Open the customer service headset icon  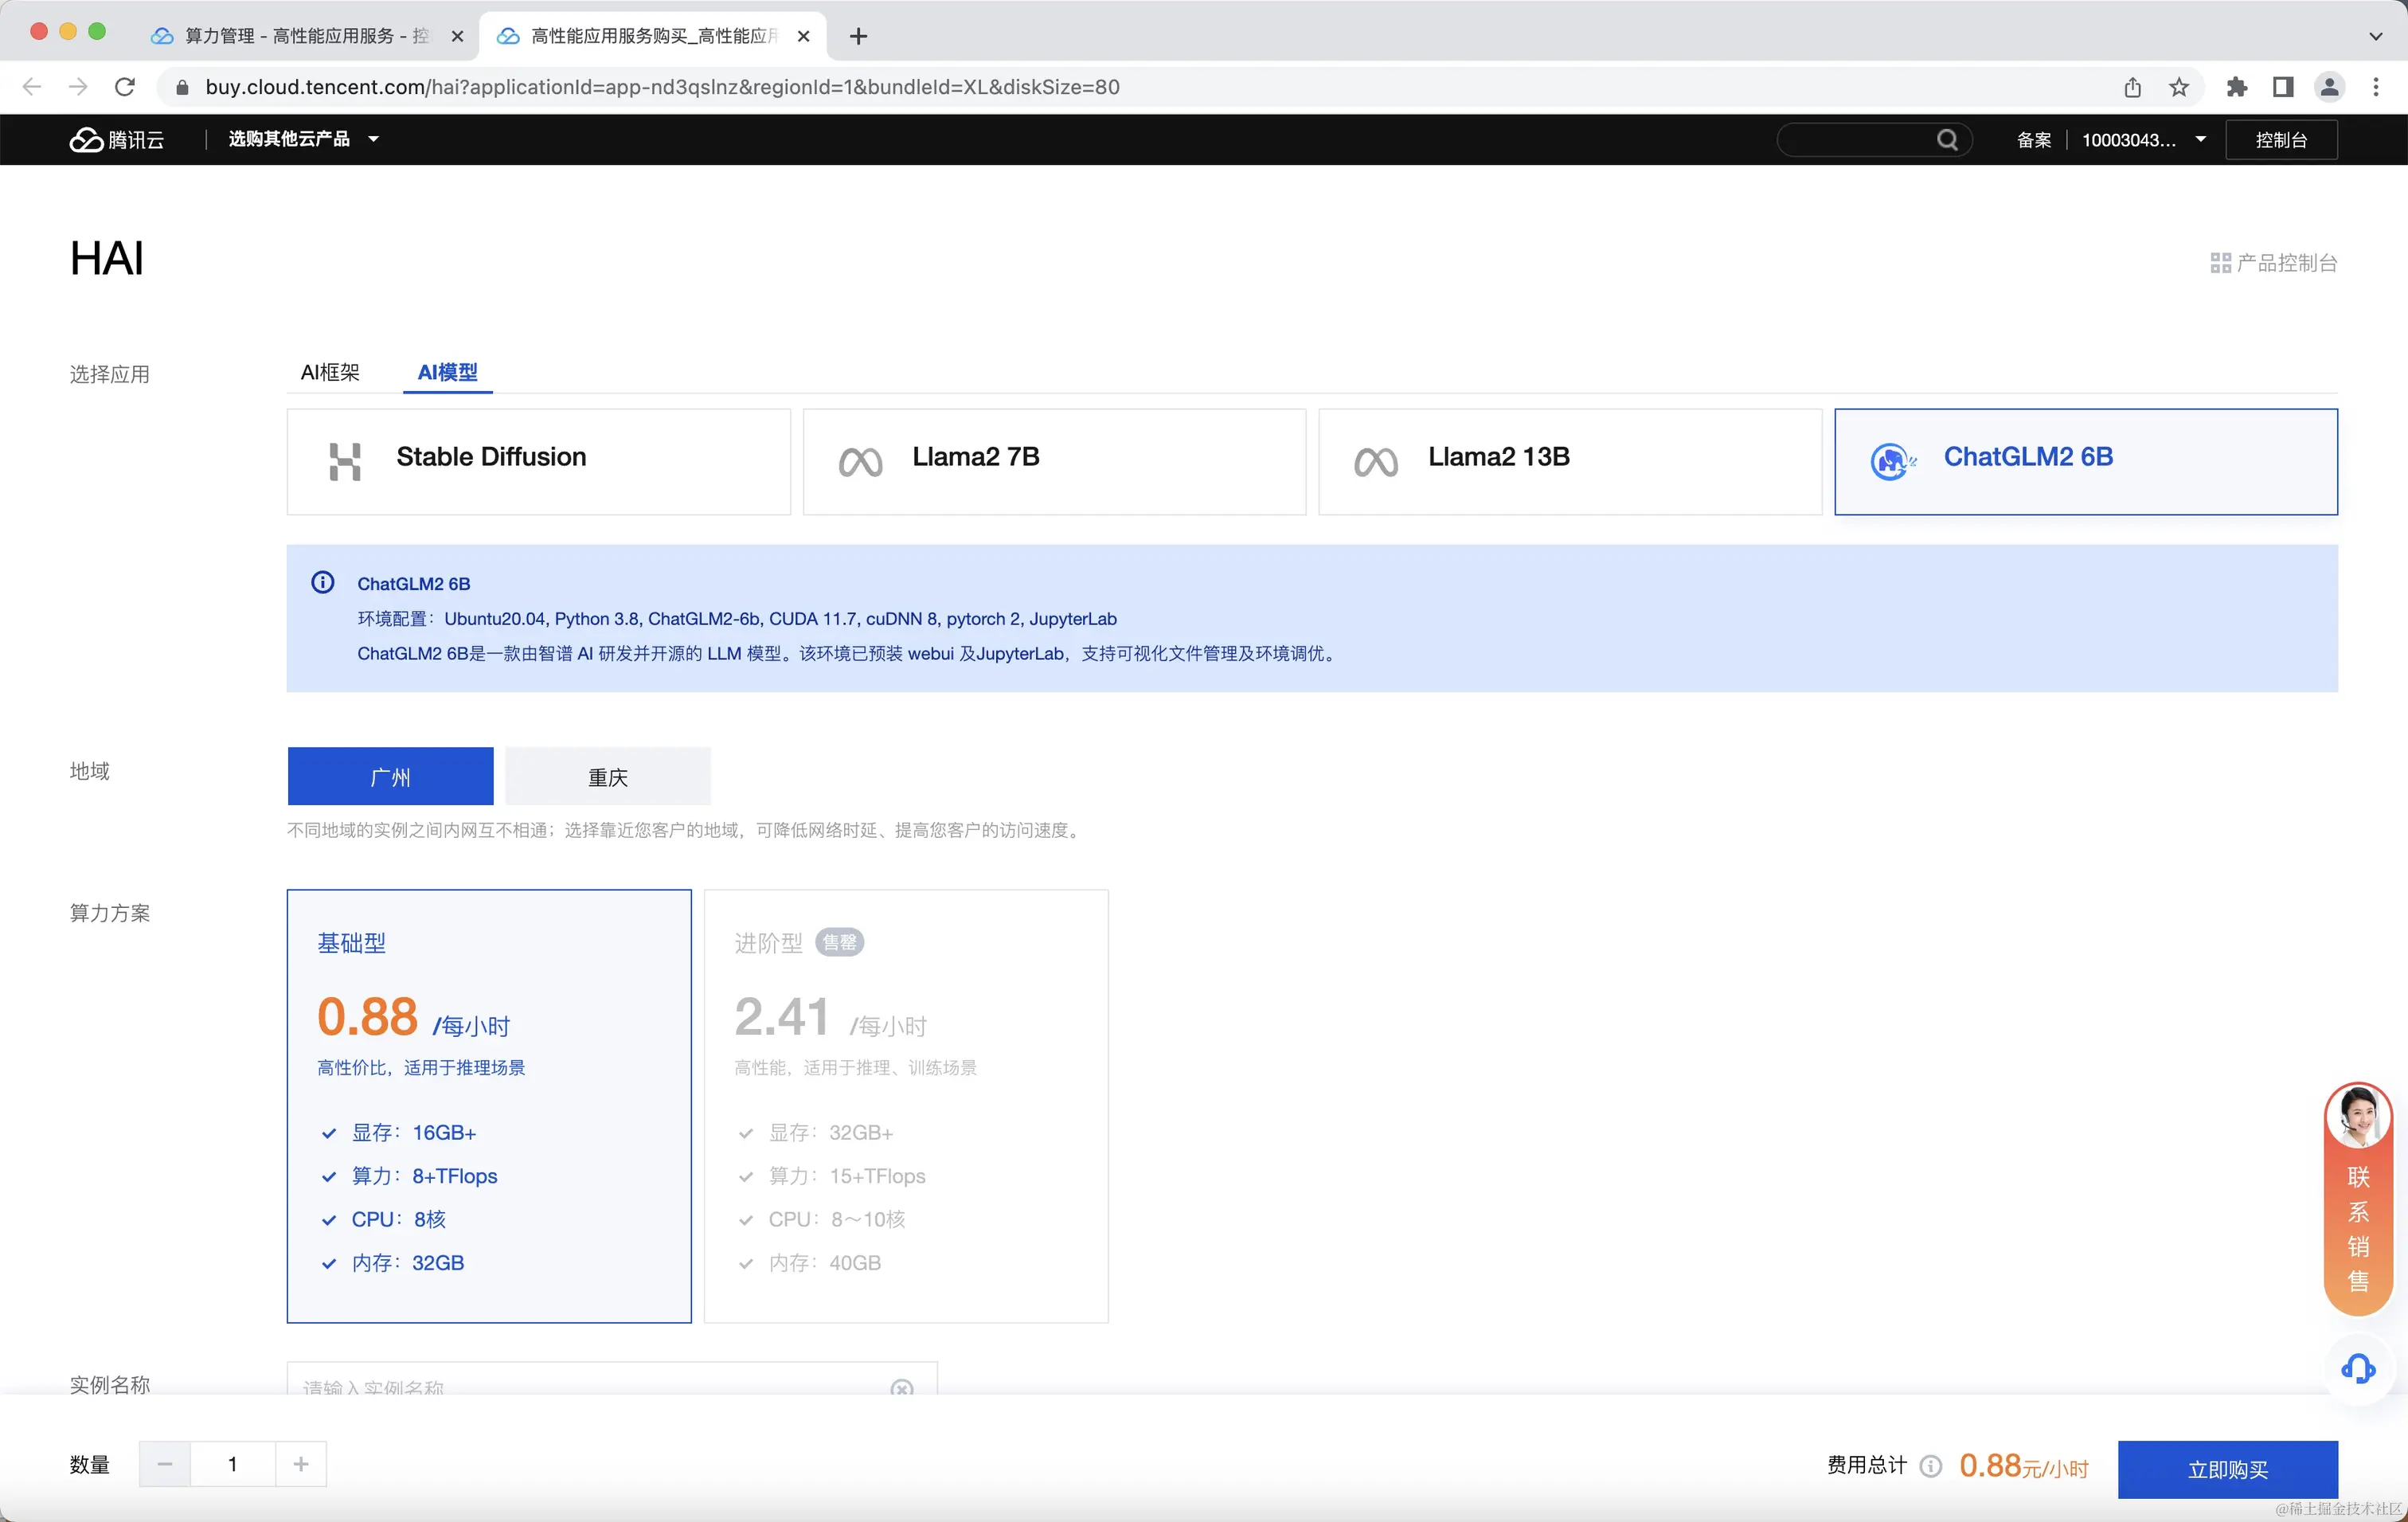[x=2357, y=1368]
